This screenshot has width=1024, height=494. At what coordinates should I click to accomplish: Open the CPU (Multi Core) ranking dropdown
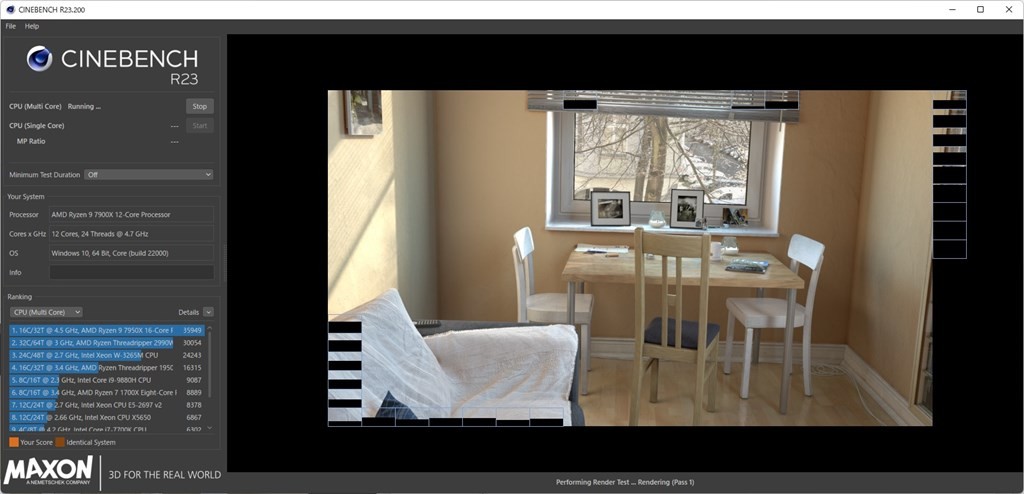pos(45,312)
